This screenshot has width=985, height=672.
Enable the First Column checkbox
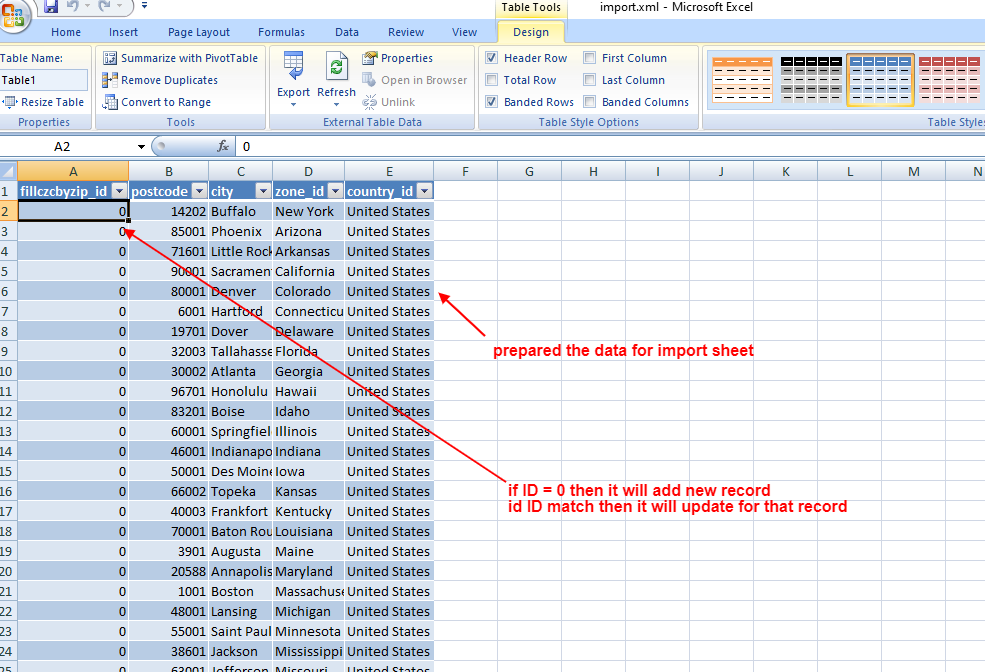(x=590, y=58)
